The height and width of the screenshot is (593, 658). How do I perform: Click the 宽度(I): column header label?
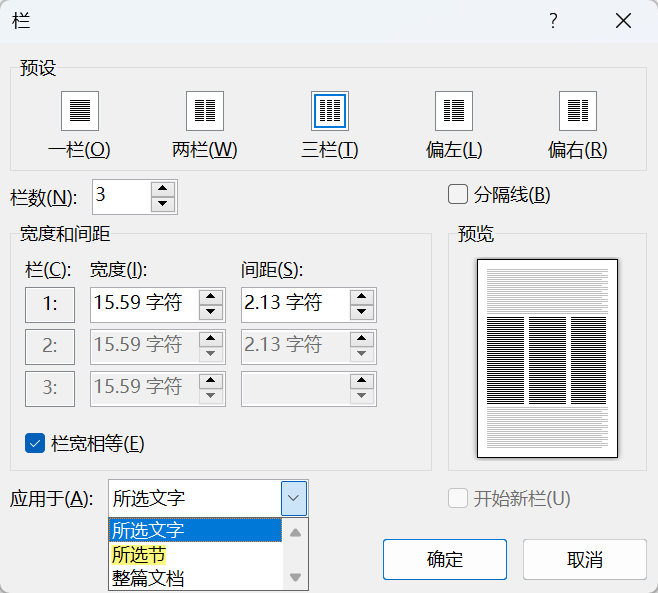point(119,270)
